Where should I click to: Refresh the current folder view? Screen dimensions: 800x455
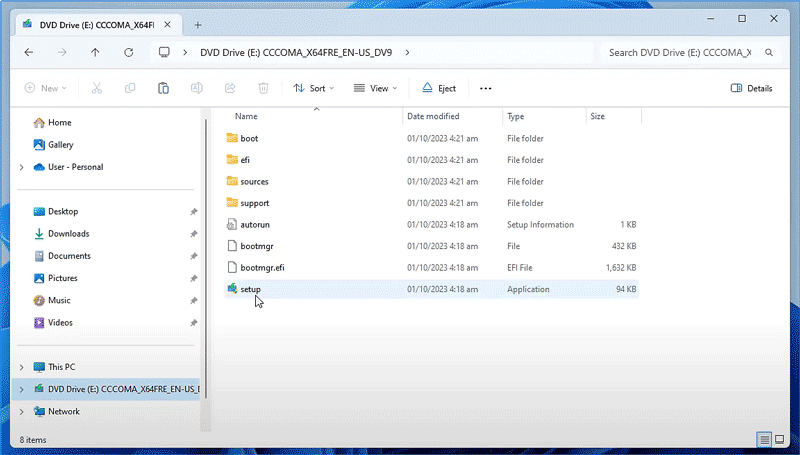(x=129, y=52)
